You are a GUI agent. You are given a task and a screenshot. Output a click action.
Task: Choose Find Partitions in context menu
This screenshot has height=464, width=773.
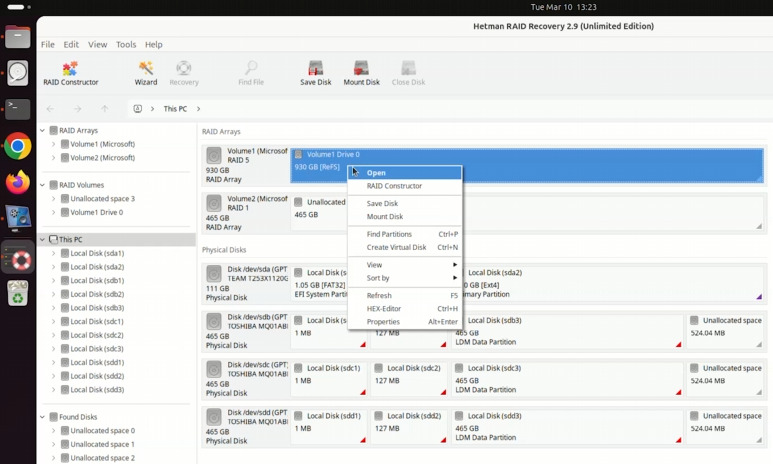point(405,234)
